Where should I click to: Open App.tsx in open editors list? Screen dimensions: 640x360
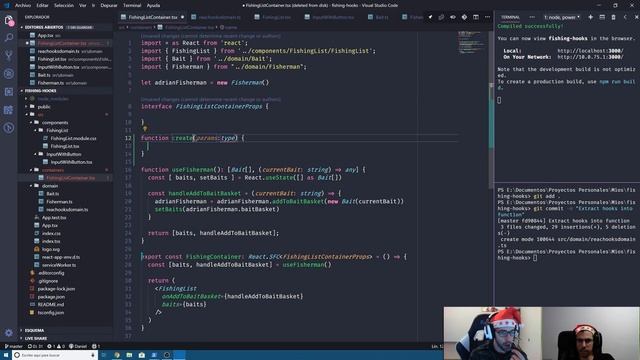[x=45, y=36]
